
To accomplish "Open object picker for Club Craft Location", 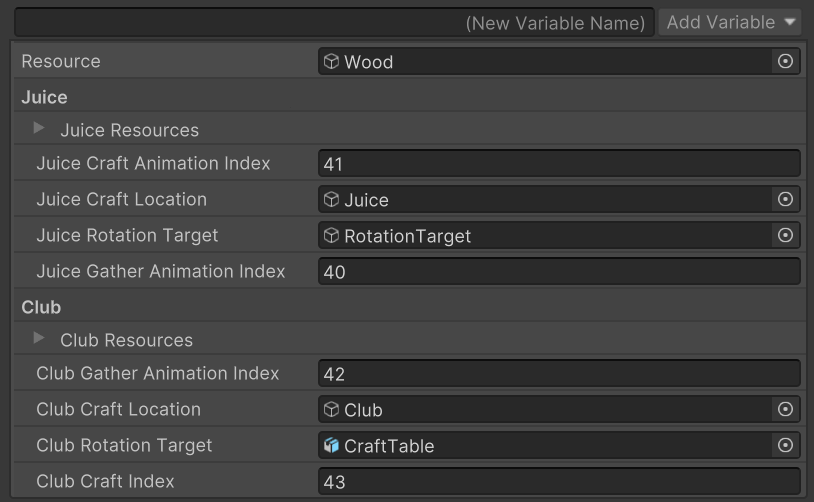I will point(785,410).
